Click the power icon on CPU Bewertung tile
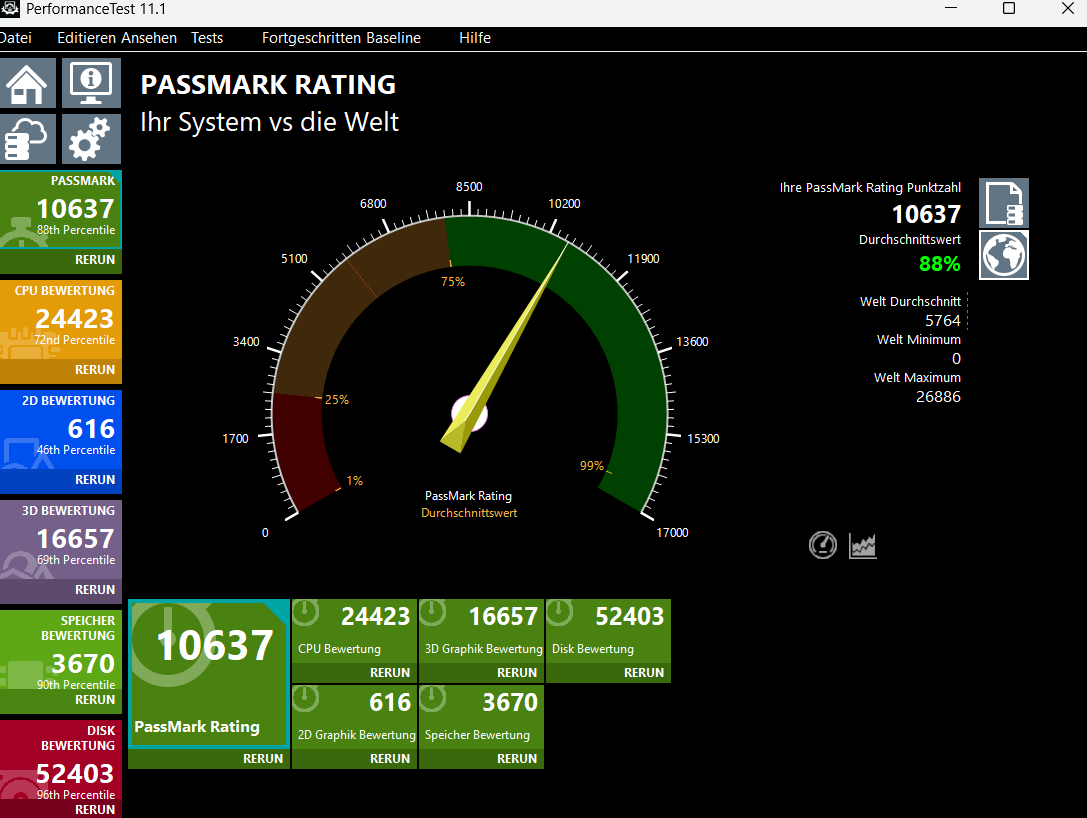The image size is (1087, 818). pyautogui.click(x=306, y=612)
